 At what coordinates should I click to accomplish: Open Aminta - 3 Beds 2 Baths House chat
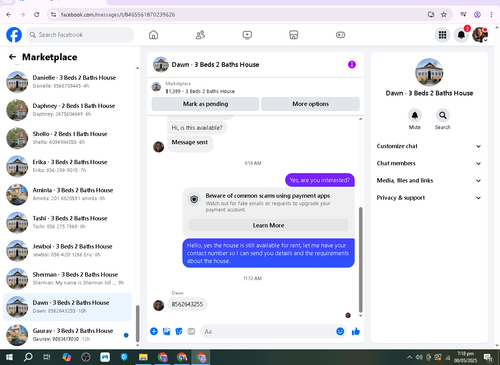tap(68, 194)
